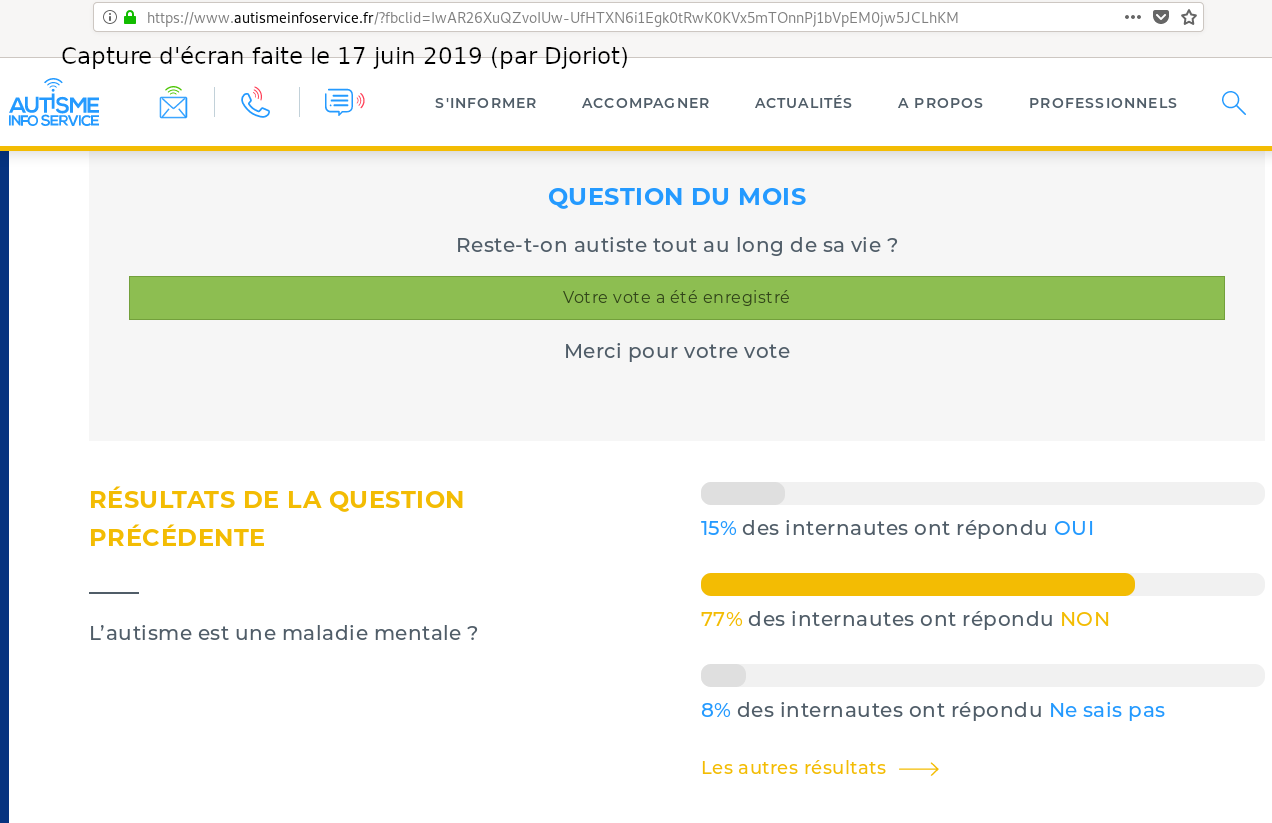Image resolution: width=1272 pixels, height=823 pixels.
Task: Click the green "Votre vote a été enregistré" banner
Action: pyautogui.click(x=677, y=298)
